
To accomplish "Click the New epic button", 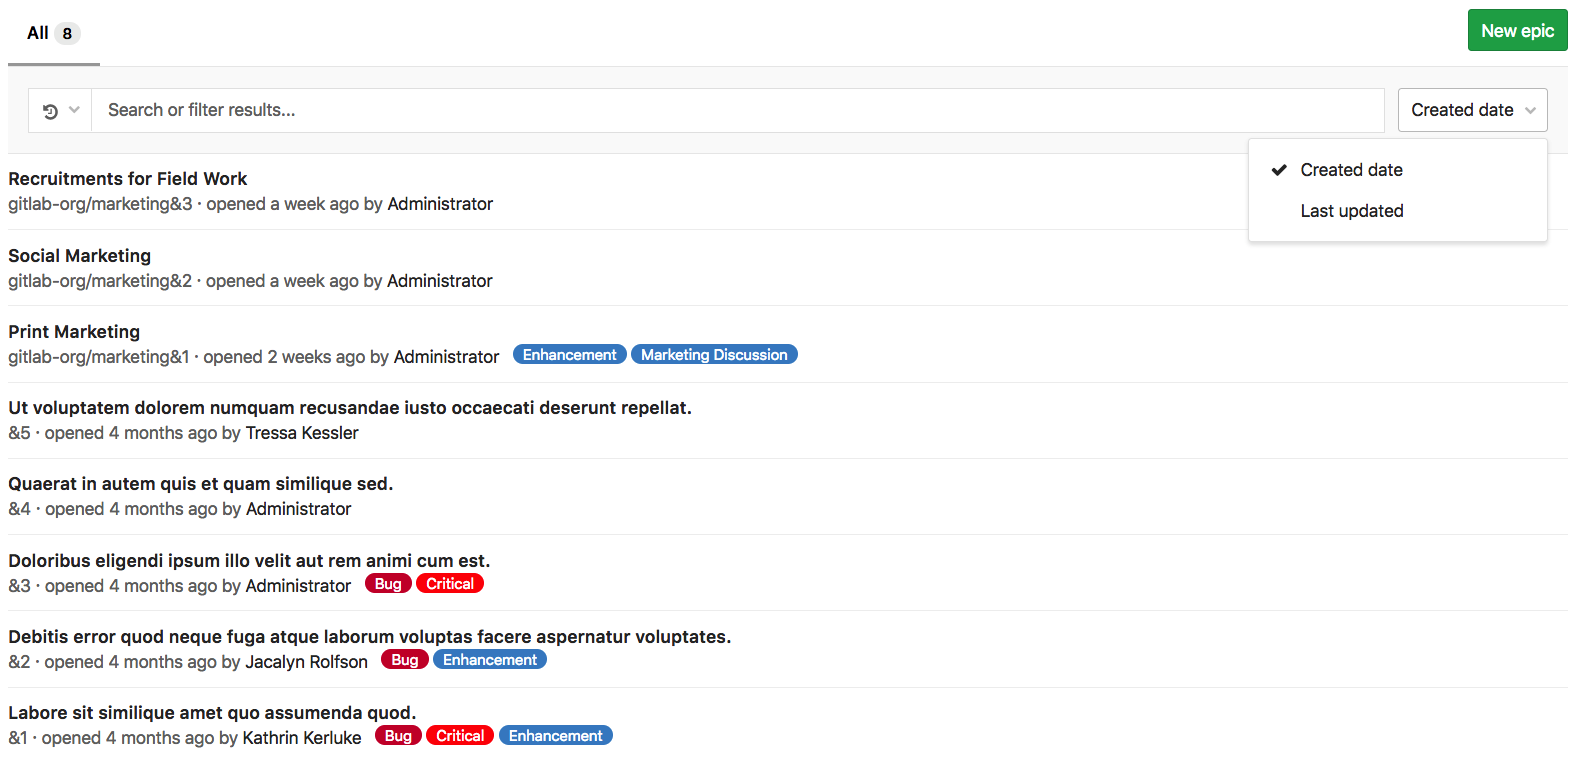I will [x=1516, y=31].
